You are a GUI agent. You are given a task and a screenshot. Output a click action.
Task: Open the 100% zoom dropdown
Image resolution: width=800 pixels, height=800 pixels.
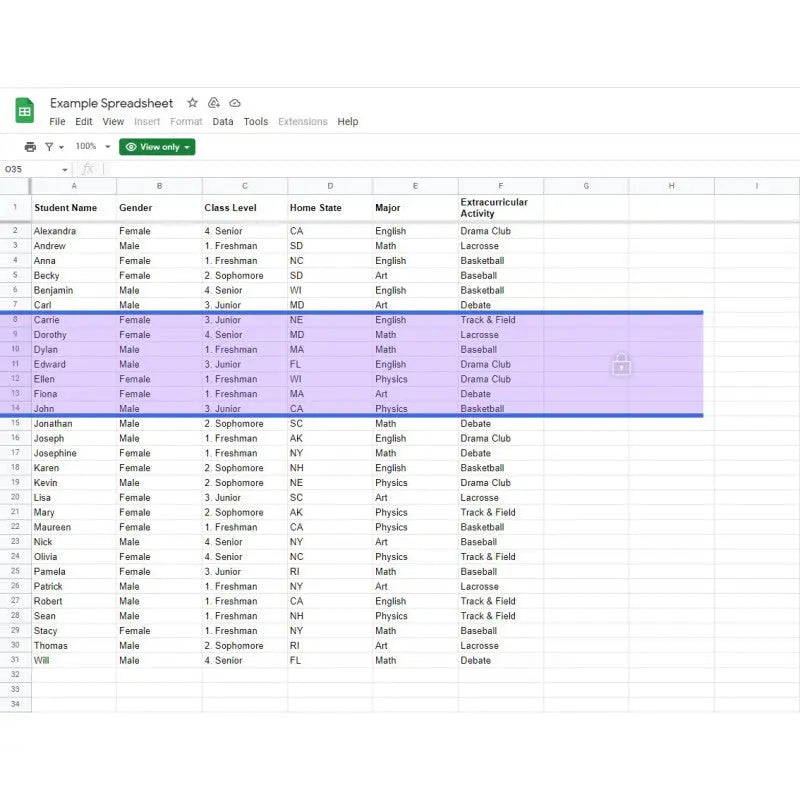click(93, 147)
